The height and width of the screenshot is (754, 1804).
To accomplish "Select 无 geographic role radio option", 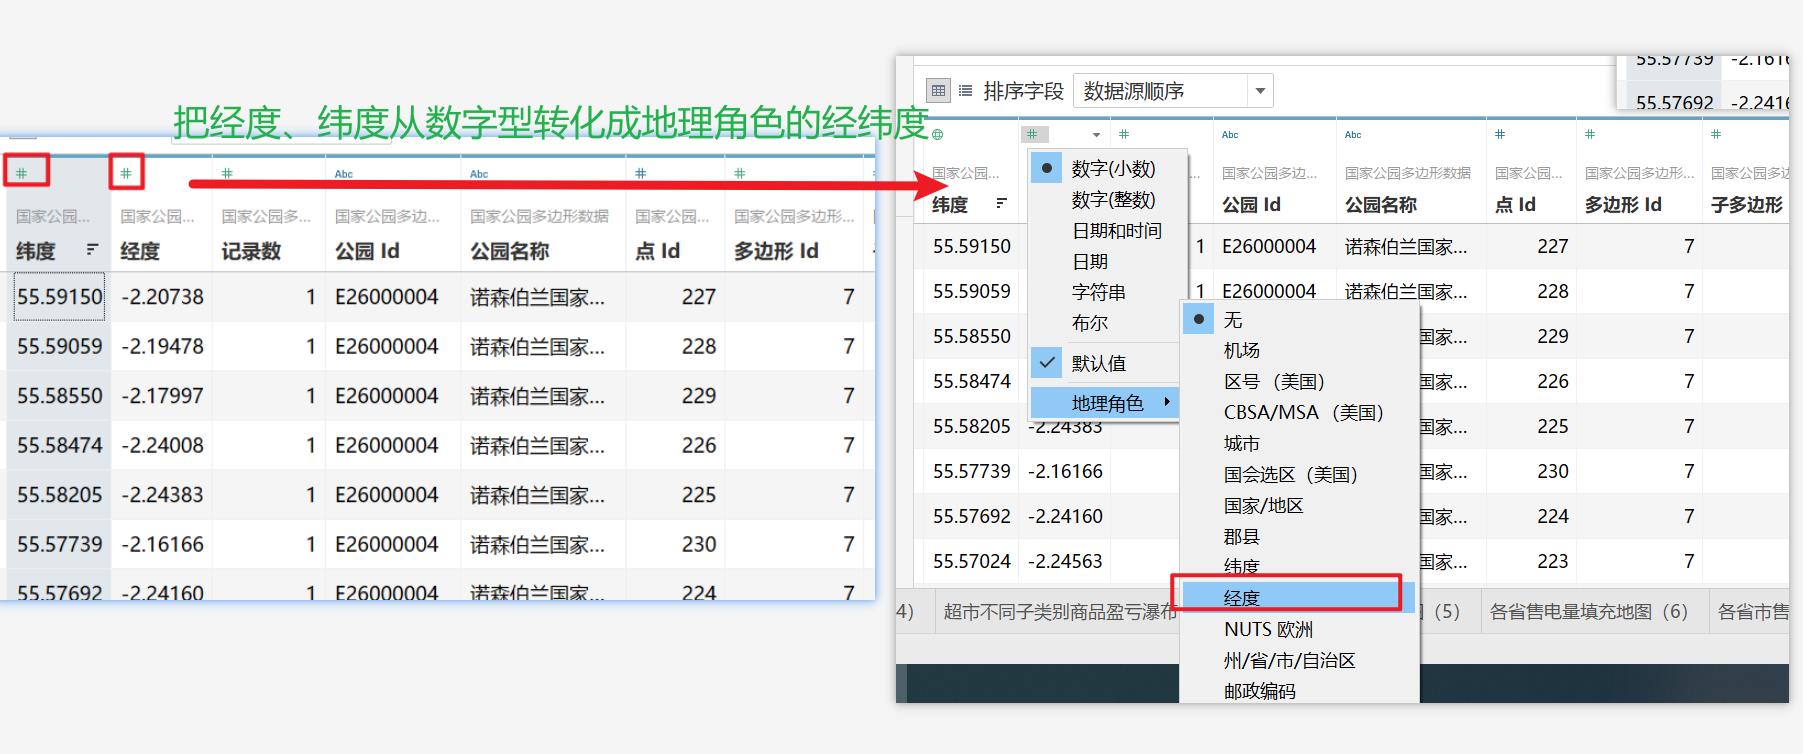I will click(x=1300, y=320).
